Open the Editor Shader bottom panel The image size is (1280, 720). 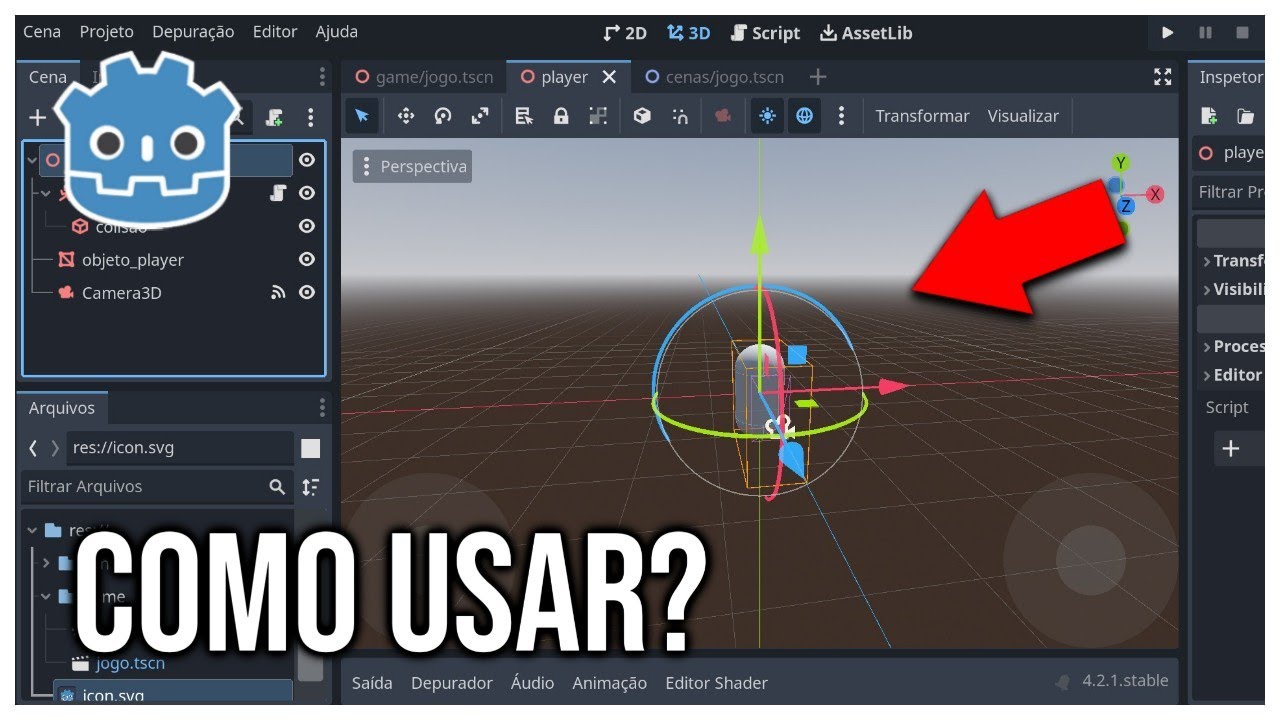717,683
